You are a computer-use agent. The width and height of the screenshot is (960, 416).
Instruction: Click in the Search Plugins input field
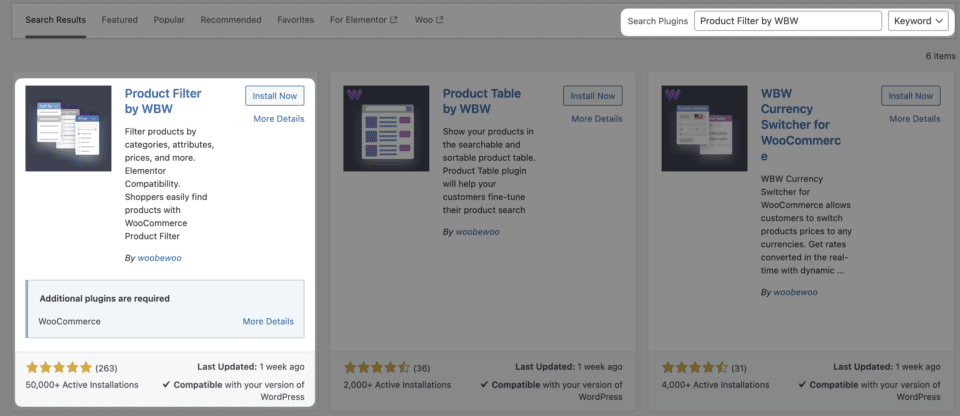tap(788, 21)
